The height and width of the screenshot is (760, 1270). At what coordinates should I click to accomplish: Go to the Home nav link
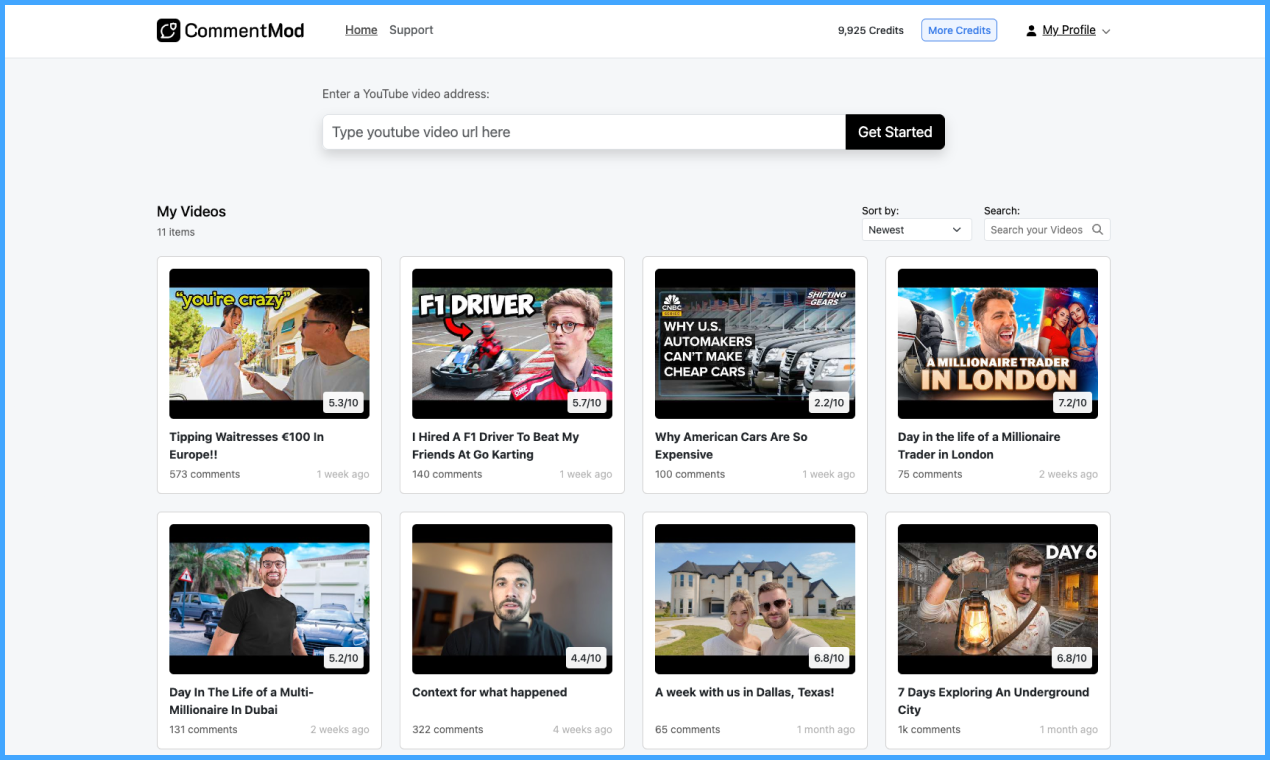(361, 30)
